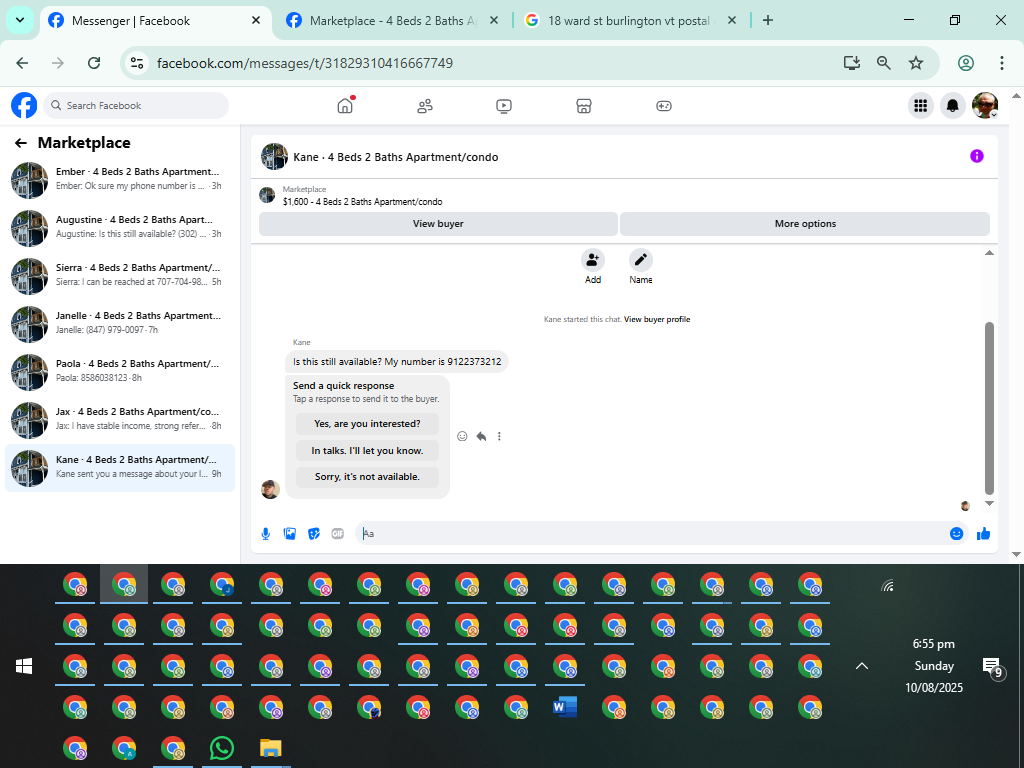Click the choose sticker icon
This screenshot has height=768, width=1024.
[x=313, y=534]
